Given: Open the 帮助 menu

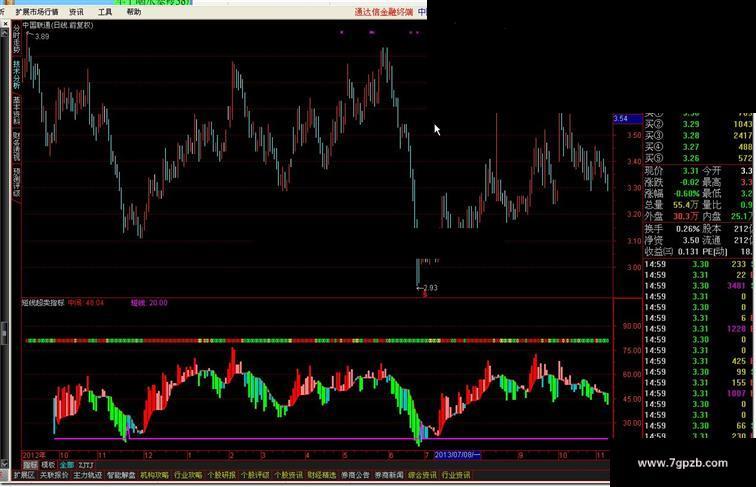Looking at the screenshot, I should coord(134,12).
